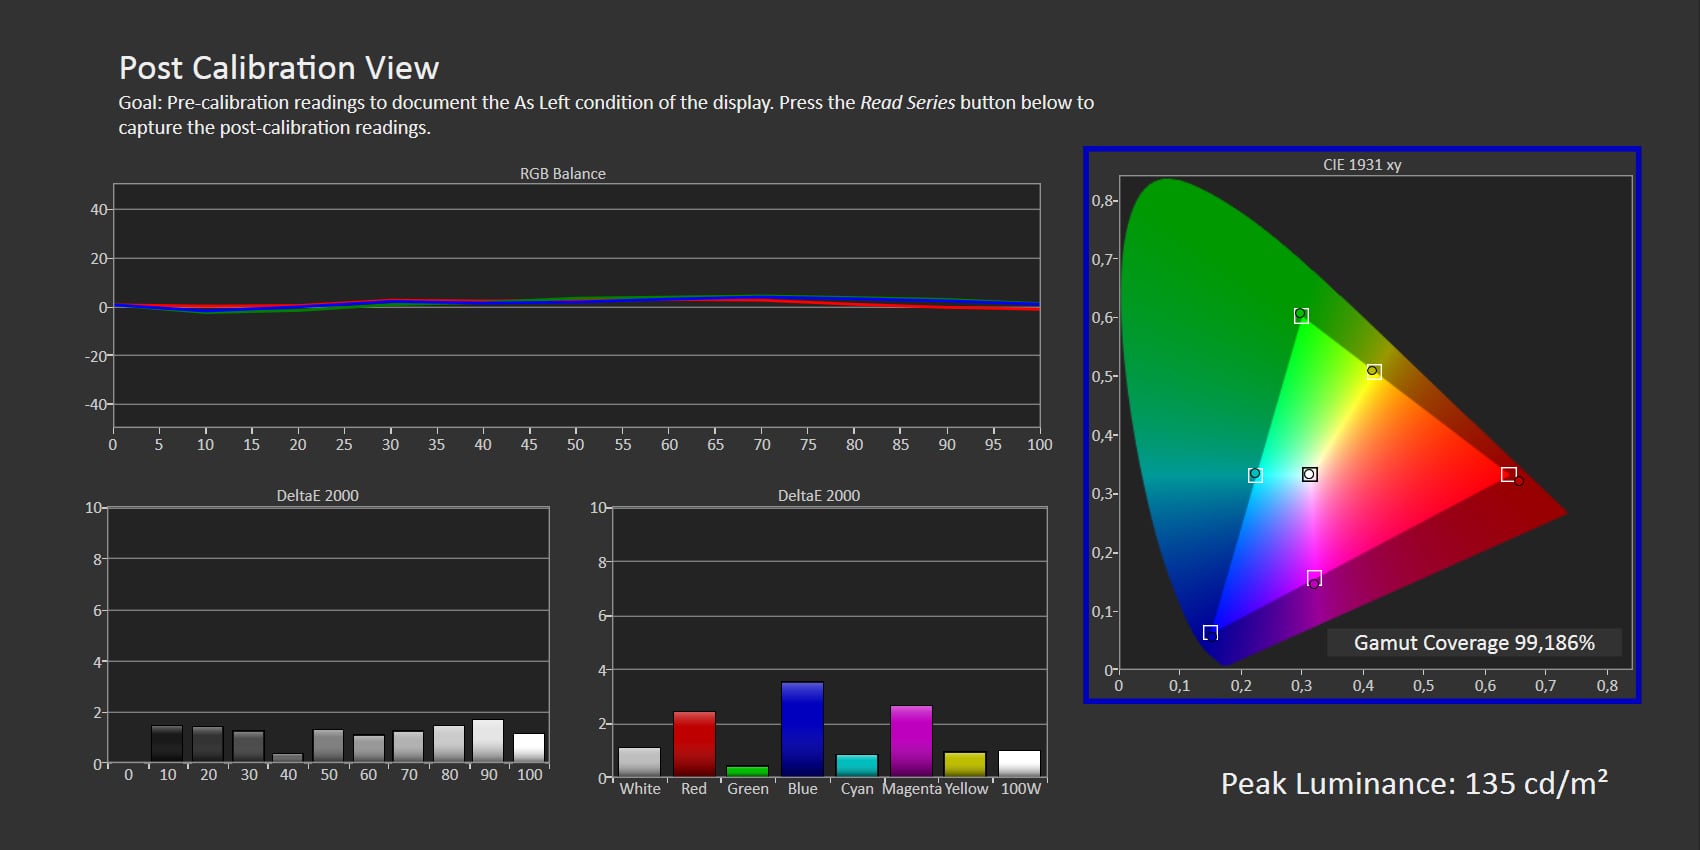Screen dimensions: 1700x850
Task: Select the 10% gray bar in grayscale DeltaE chart
Action: [167, 743]
